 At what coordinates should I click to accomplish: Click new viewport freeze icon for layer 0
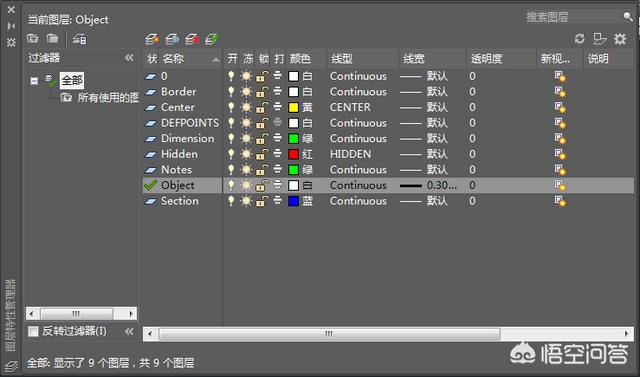tap(560, 76)
